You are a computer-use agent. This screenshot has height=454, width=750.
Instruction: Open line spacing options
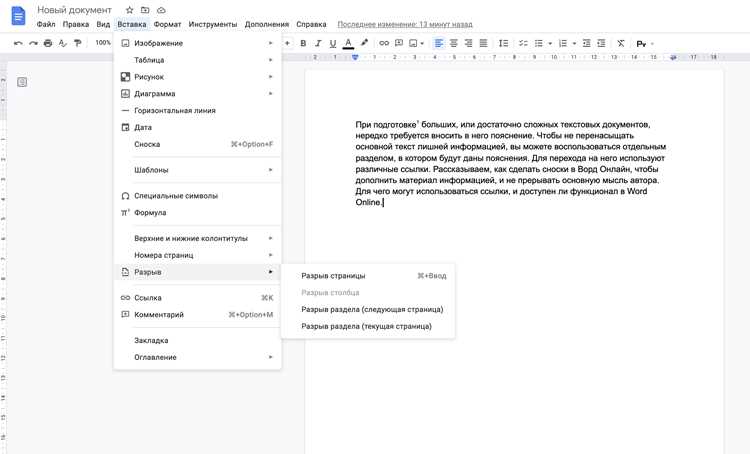point(503,43)
